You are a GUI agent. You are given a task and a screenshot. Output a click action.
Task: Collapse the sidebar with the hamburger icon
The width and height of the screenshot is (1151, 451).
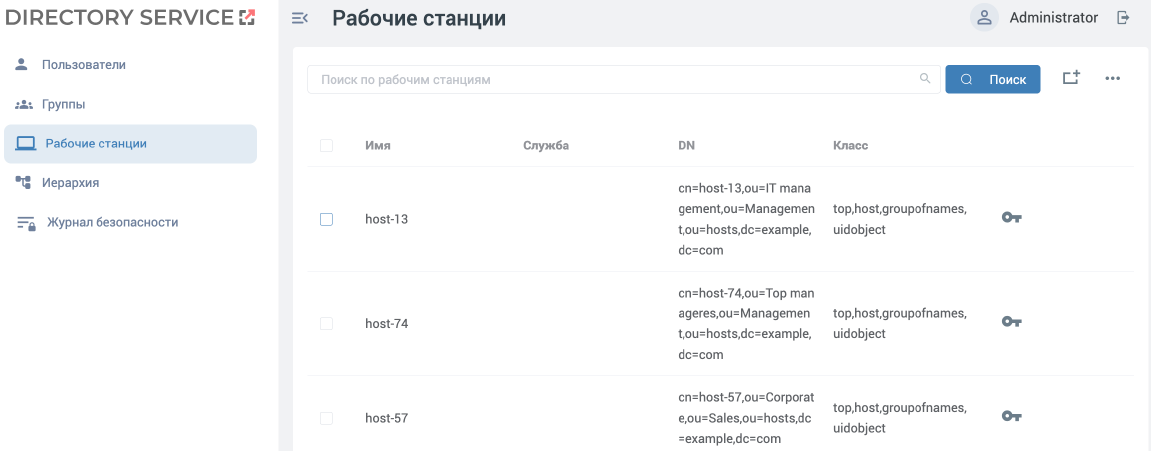(299, 18)
